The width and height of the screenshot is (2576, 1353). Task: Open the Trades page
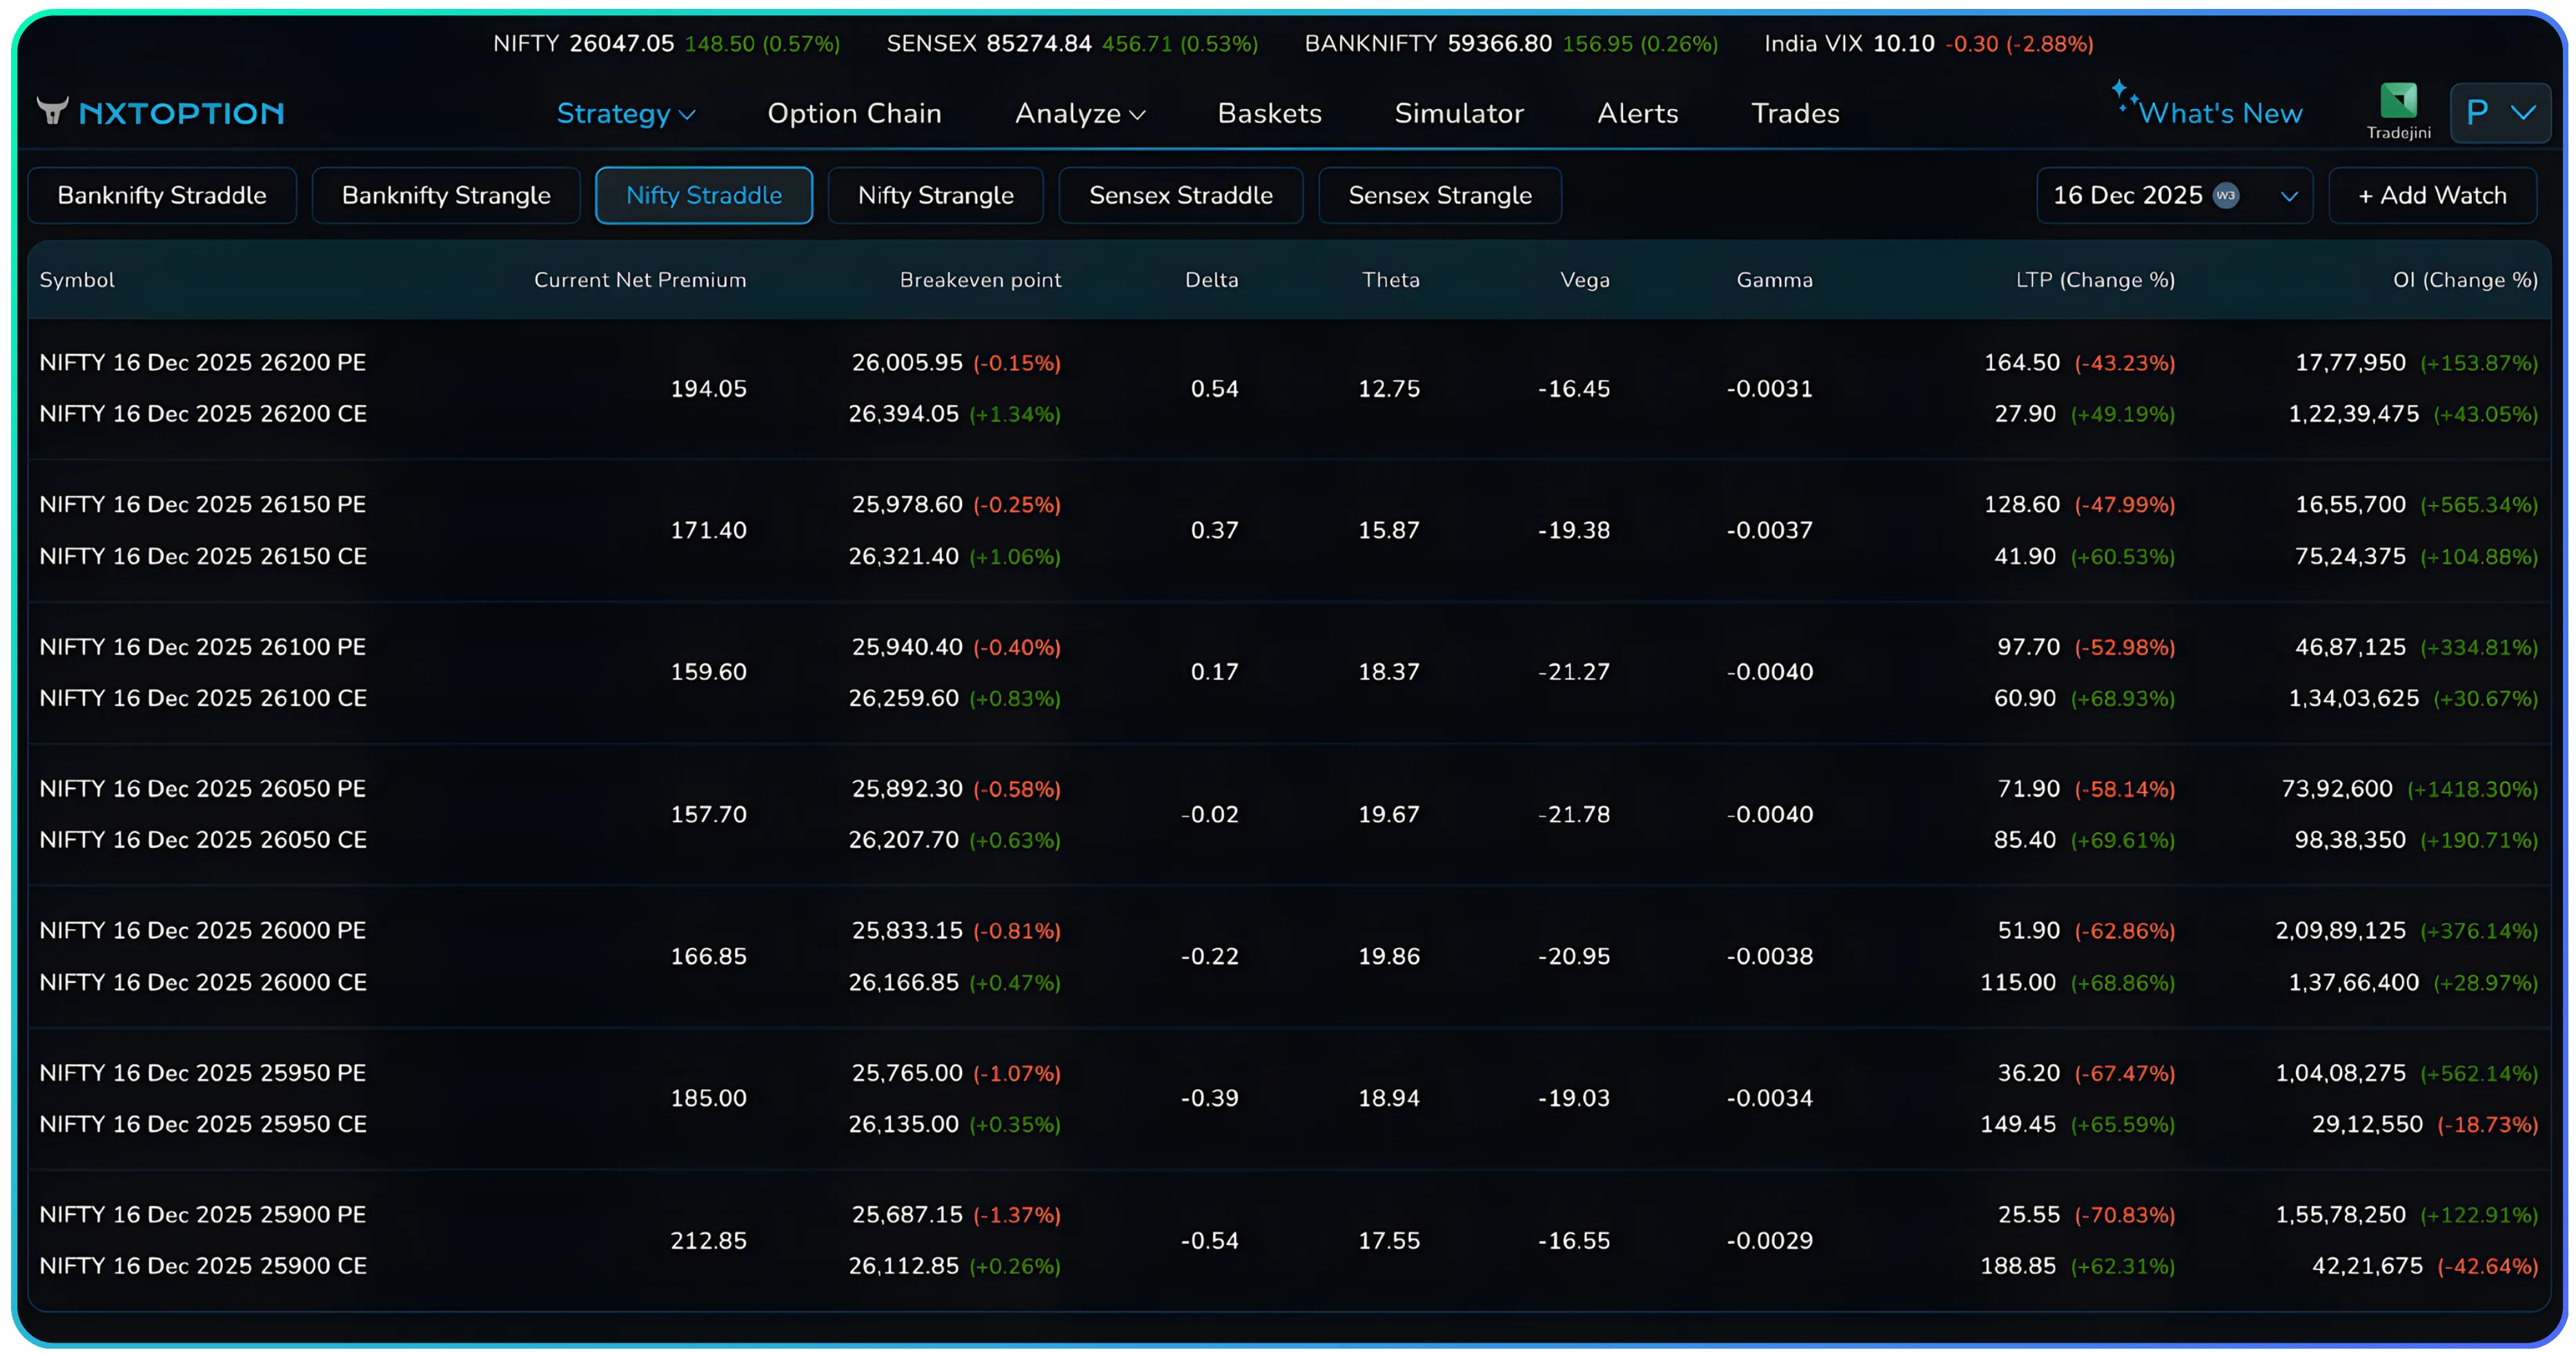1795,113
